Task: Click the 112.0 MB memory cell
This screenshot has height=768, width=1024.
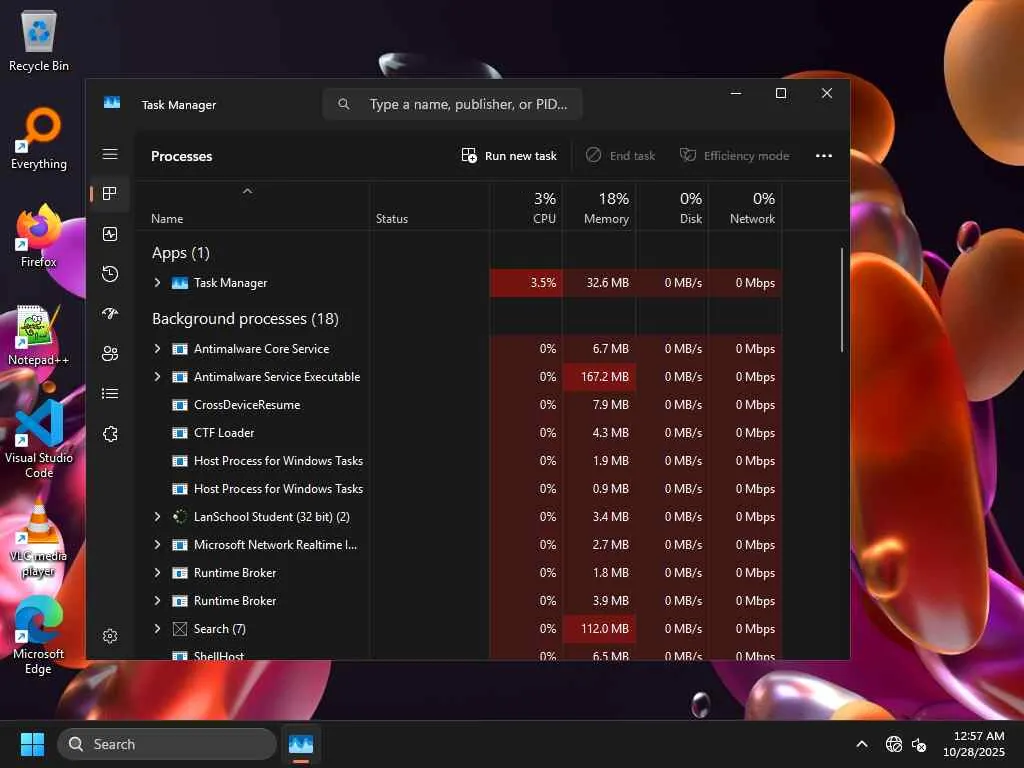Action: click(599, 628)
